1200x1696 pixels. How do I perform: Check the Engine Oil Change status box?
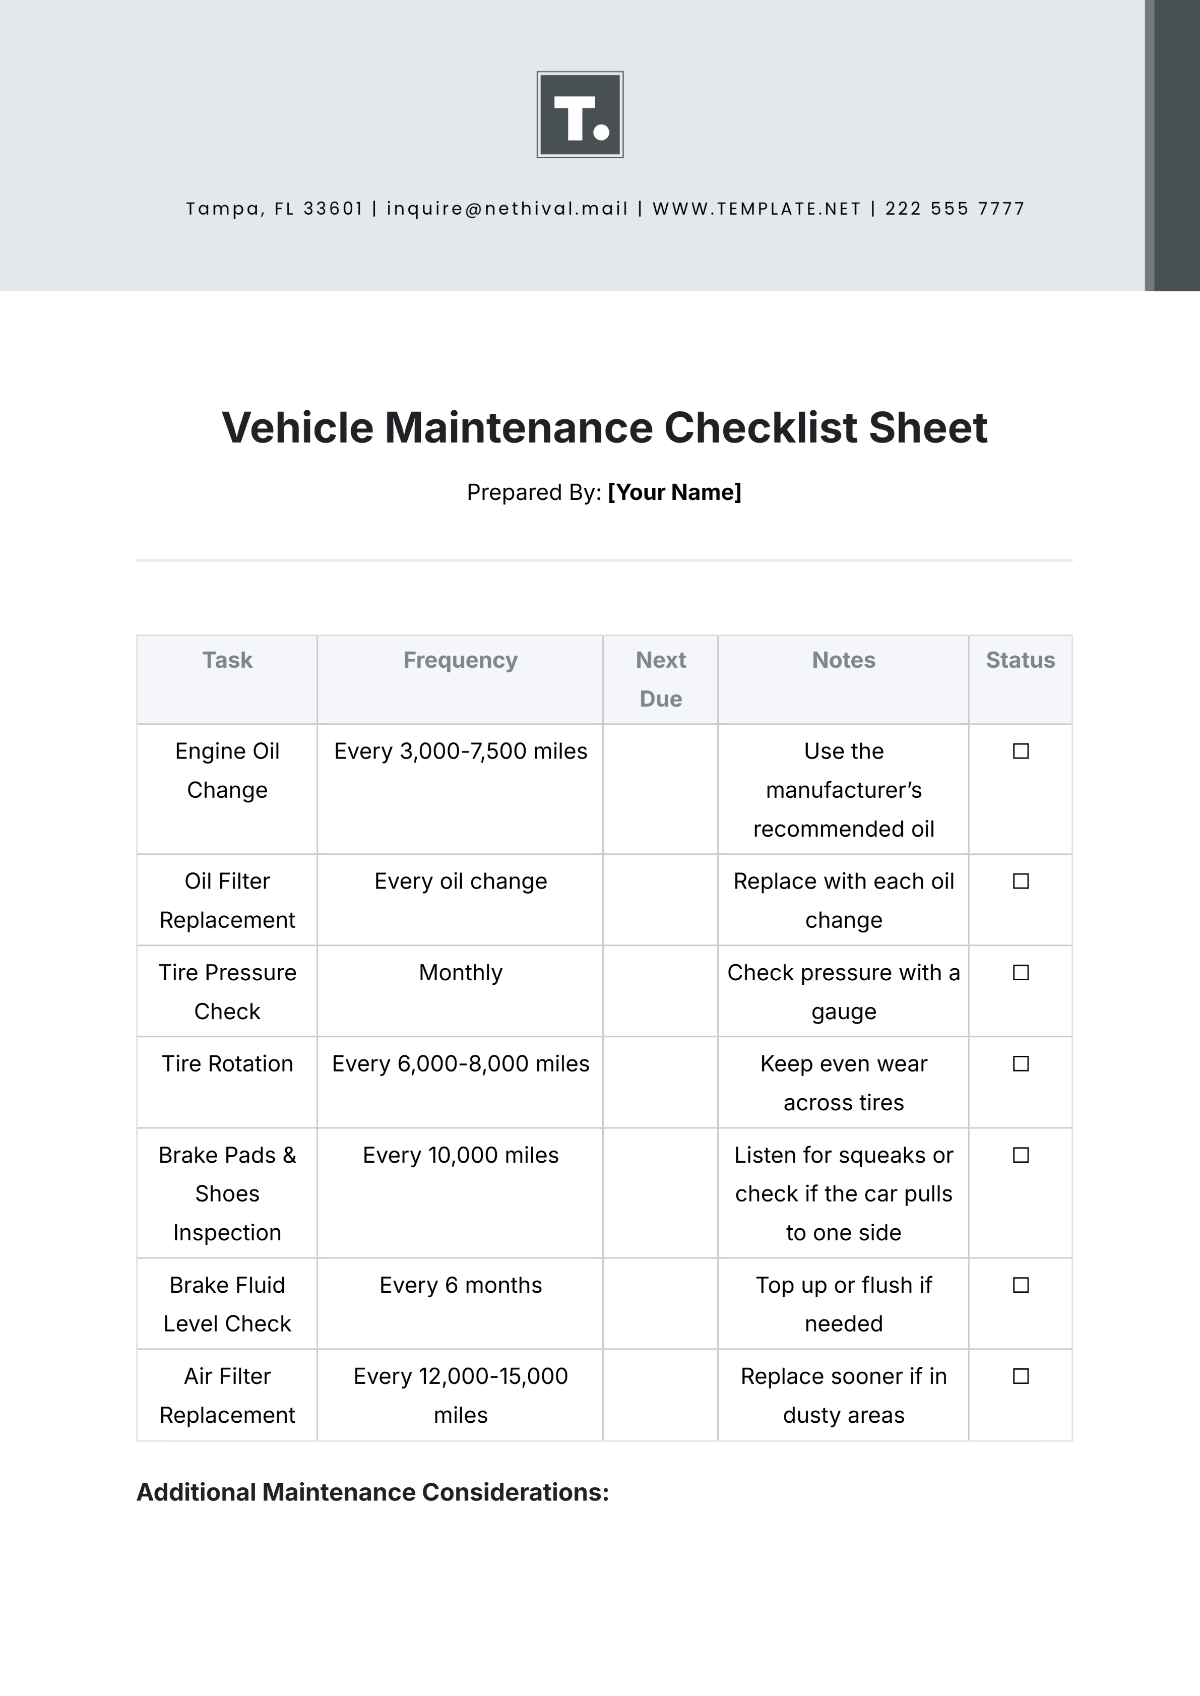click(x=1020, y=751)
